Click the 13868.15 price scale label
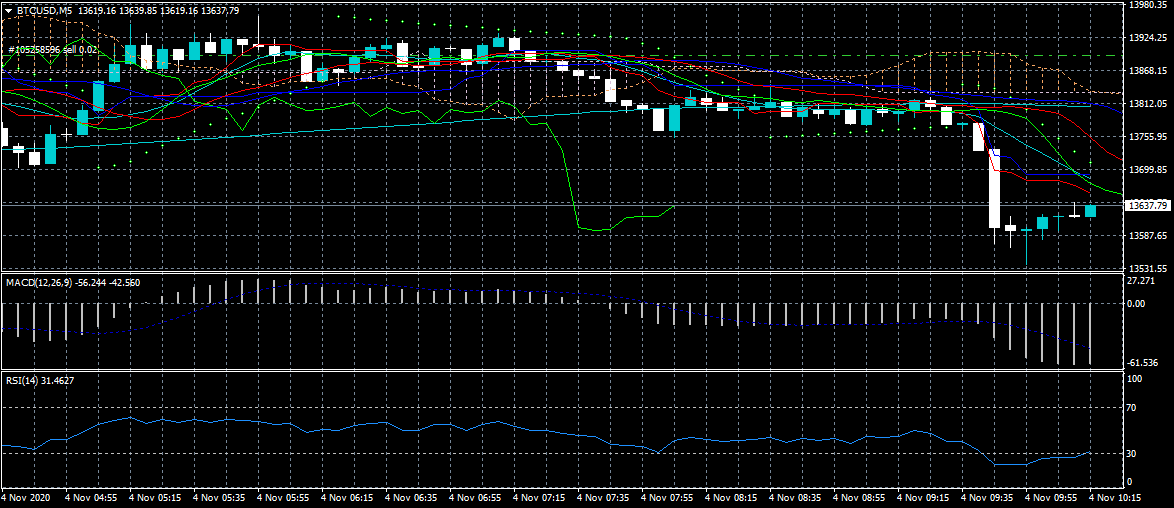Screen dimensions: 1174x508 click(1147, 71)
